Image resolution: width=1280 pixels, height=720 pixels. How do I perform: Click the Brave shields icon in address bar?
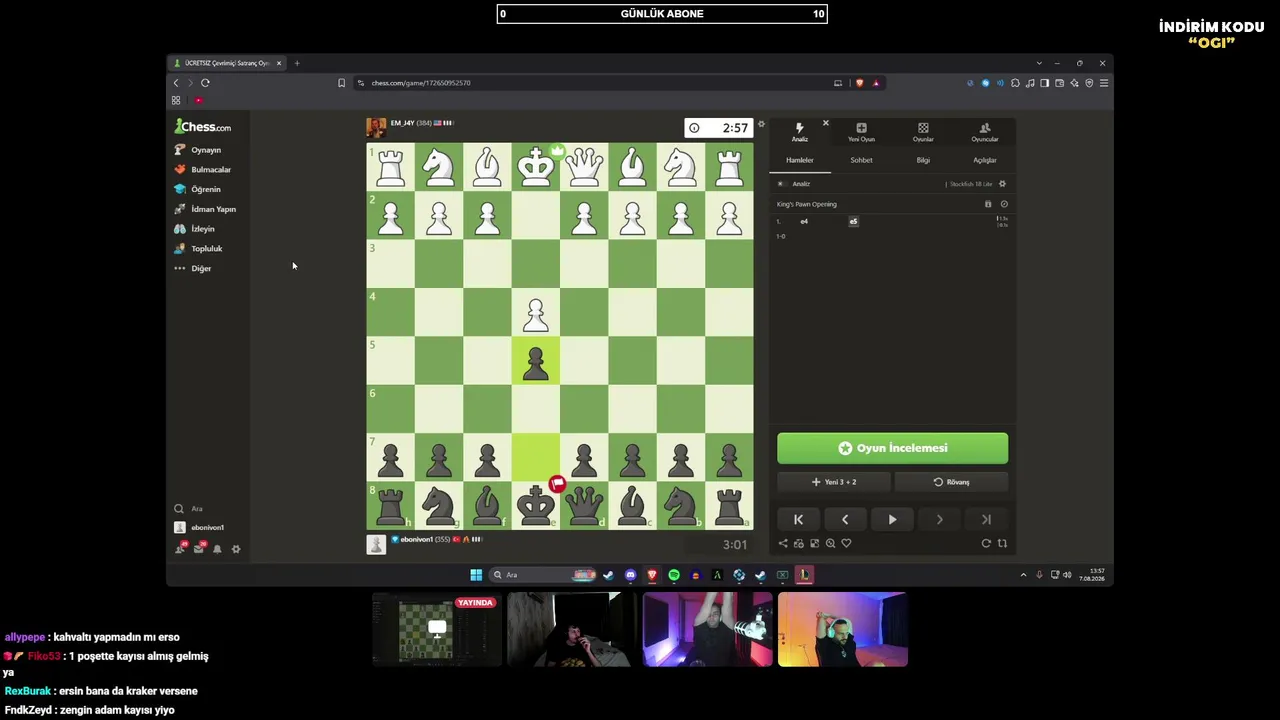[x=859, y=83]
